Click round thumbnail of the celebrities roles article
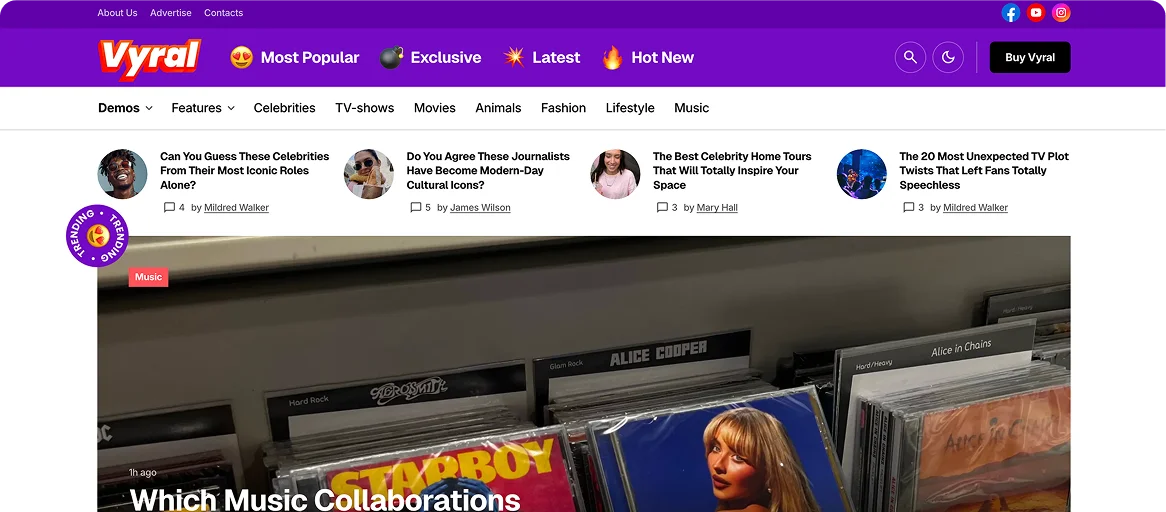 tap(122, 174)
